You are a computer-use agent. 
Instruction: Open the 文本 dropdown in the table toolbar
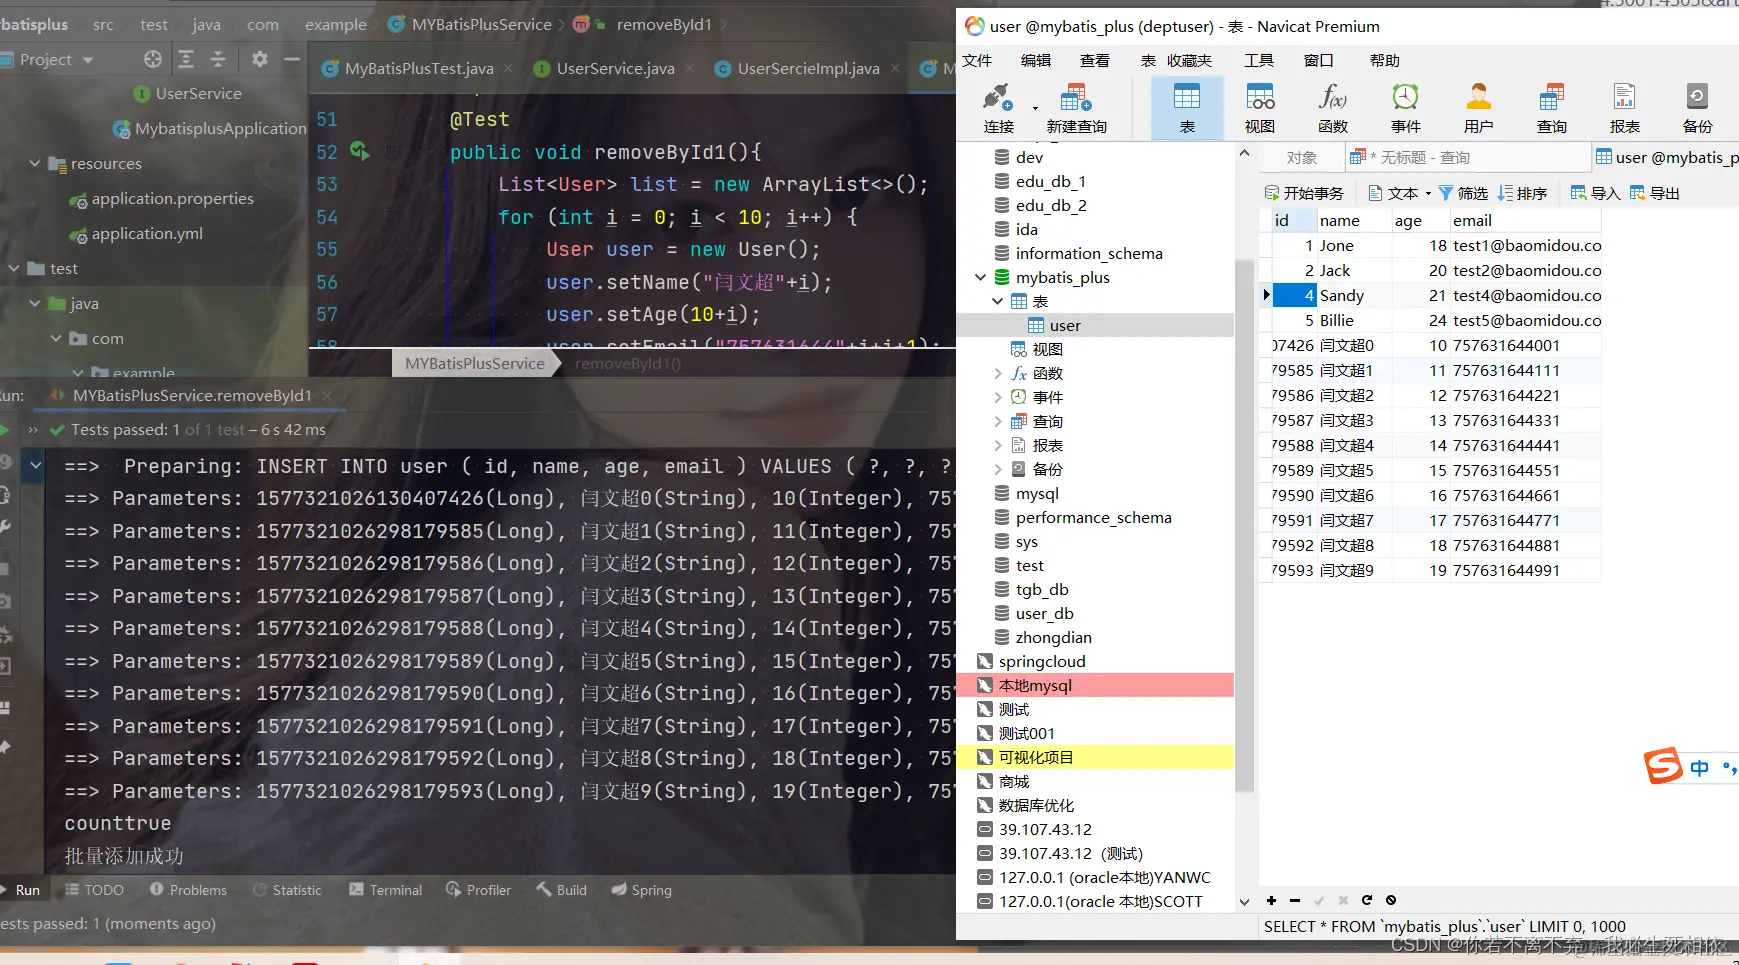click(1400, 193)
